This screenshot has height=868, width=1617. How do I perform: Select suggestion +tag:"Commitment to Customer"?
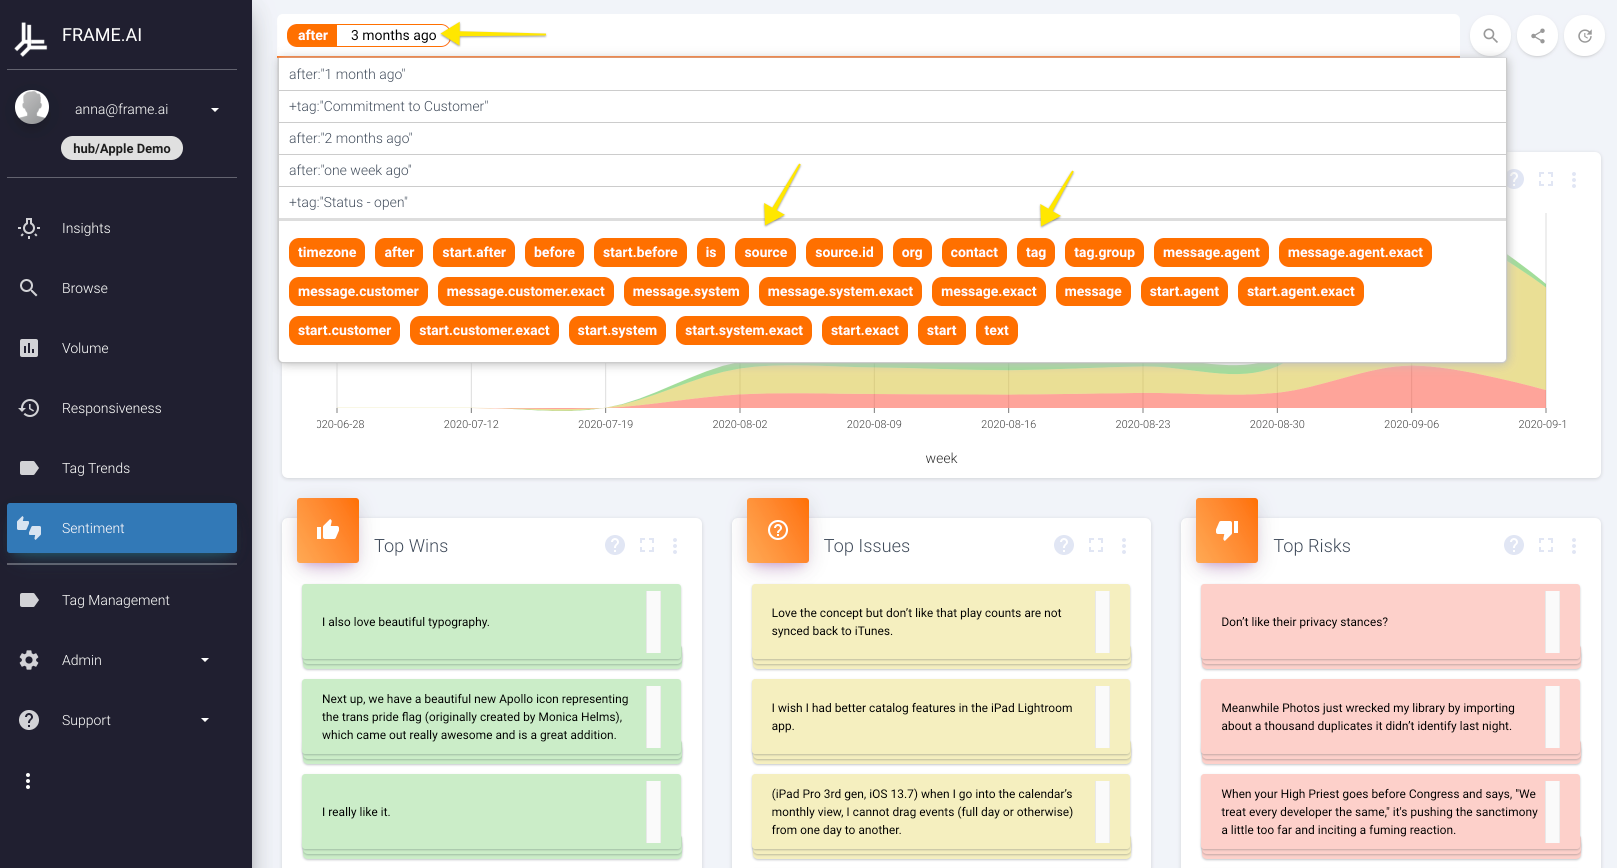tap(892, 106)
